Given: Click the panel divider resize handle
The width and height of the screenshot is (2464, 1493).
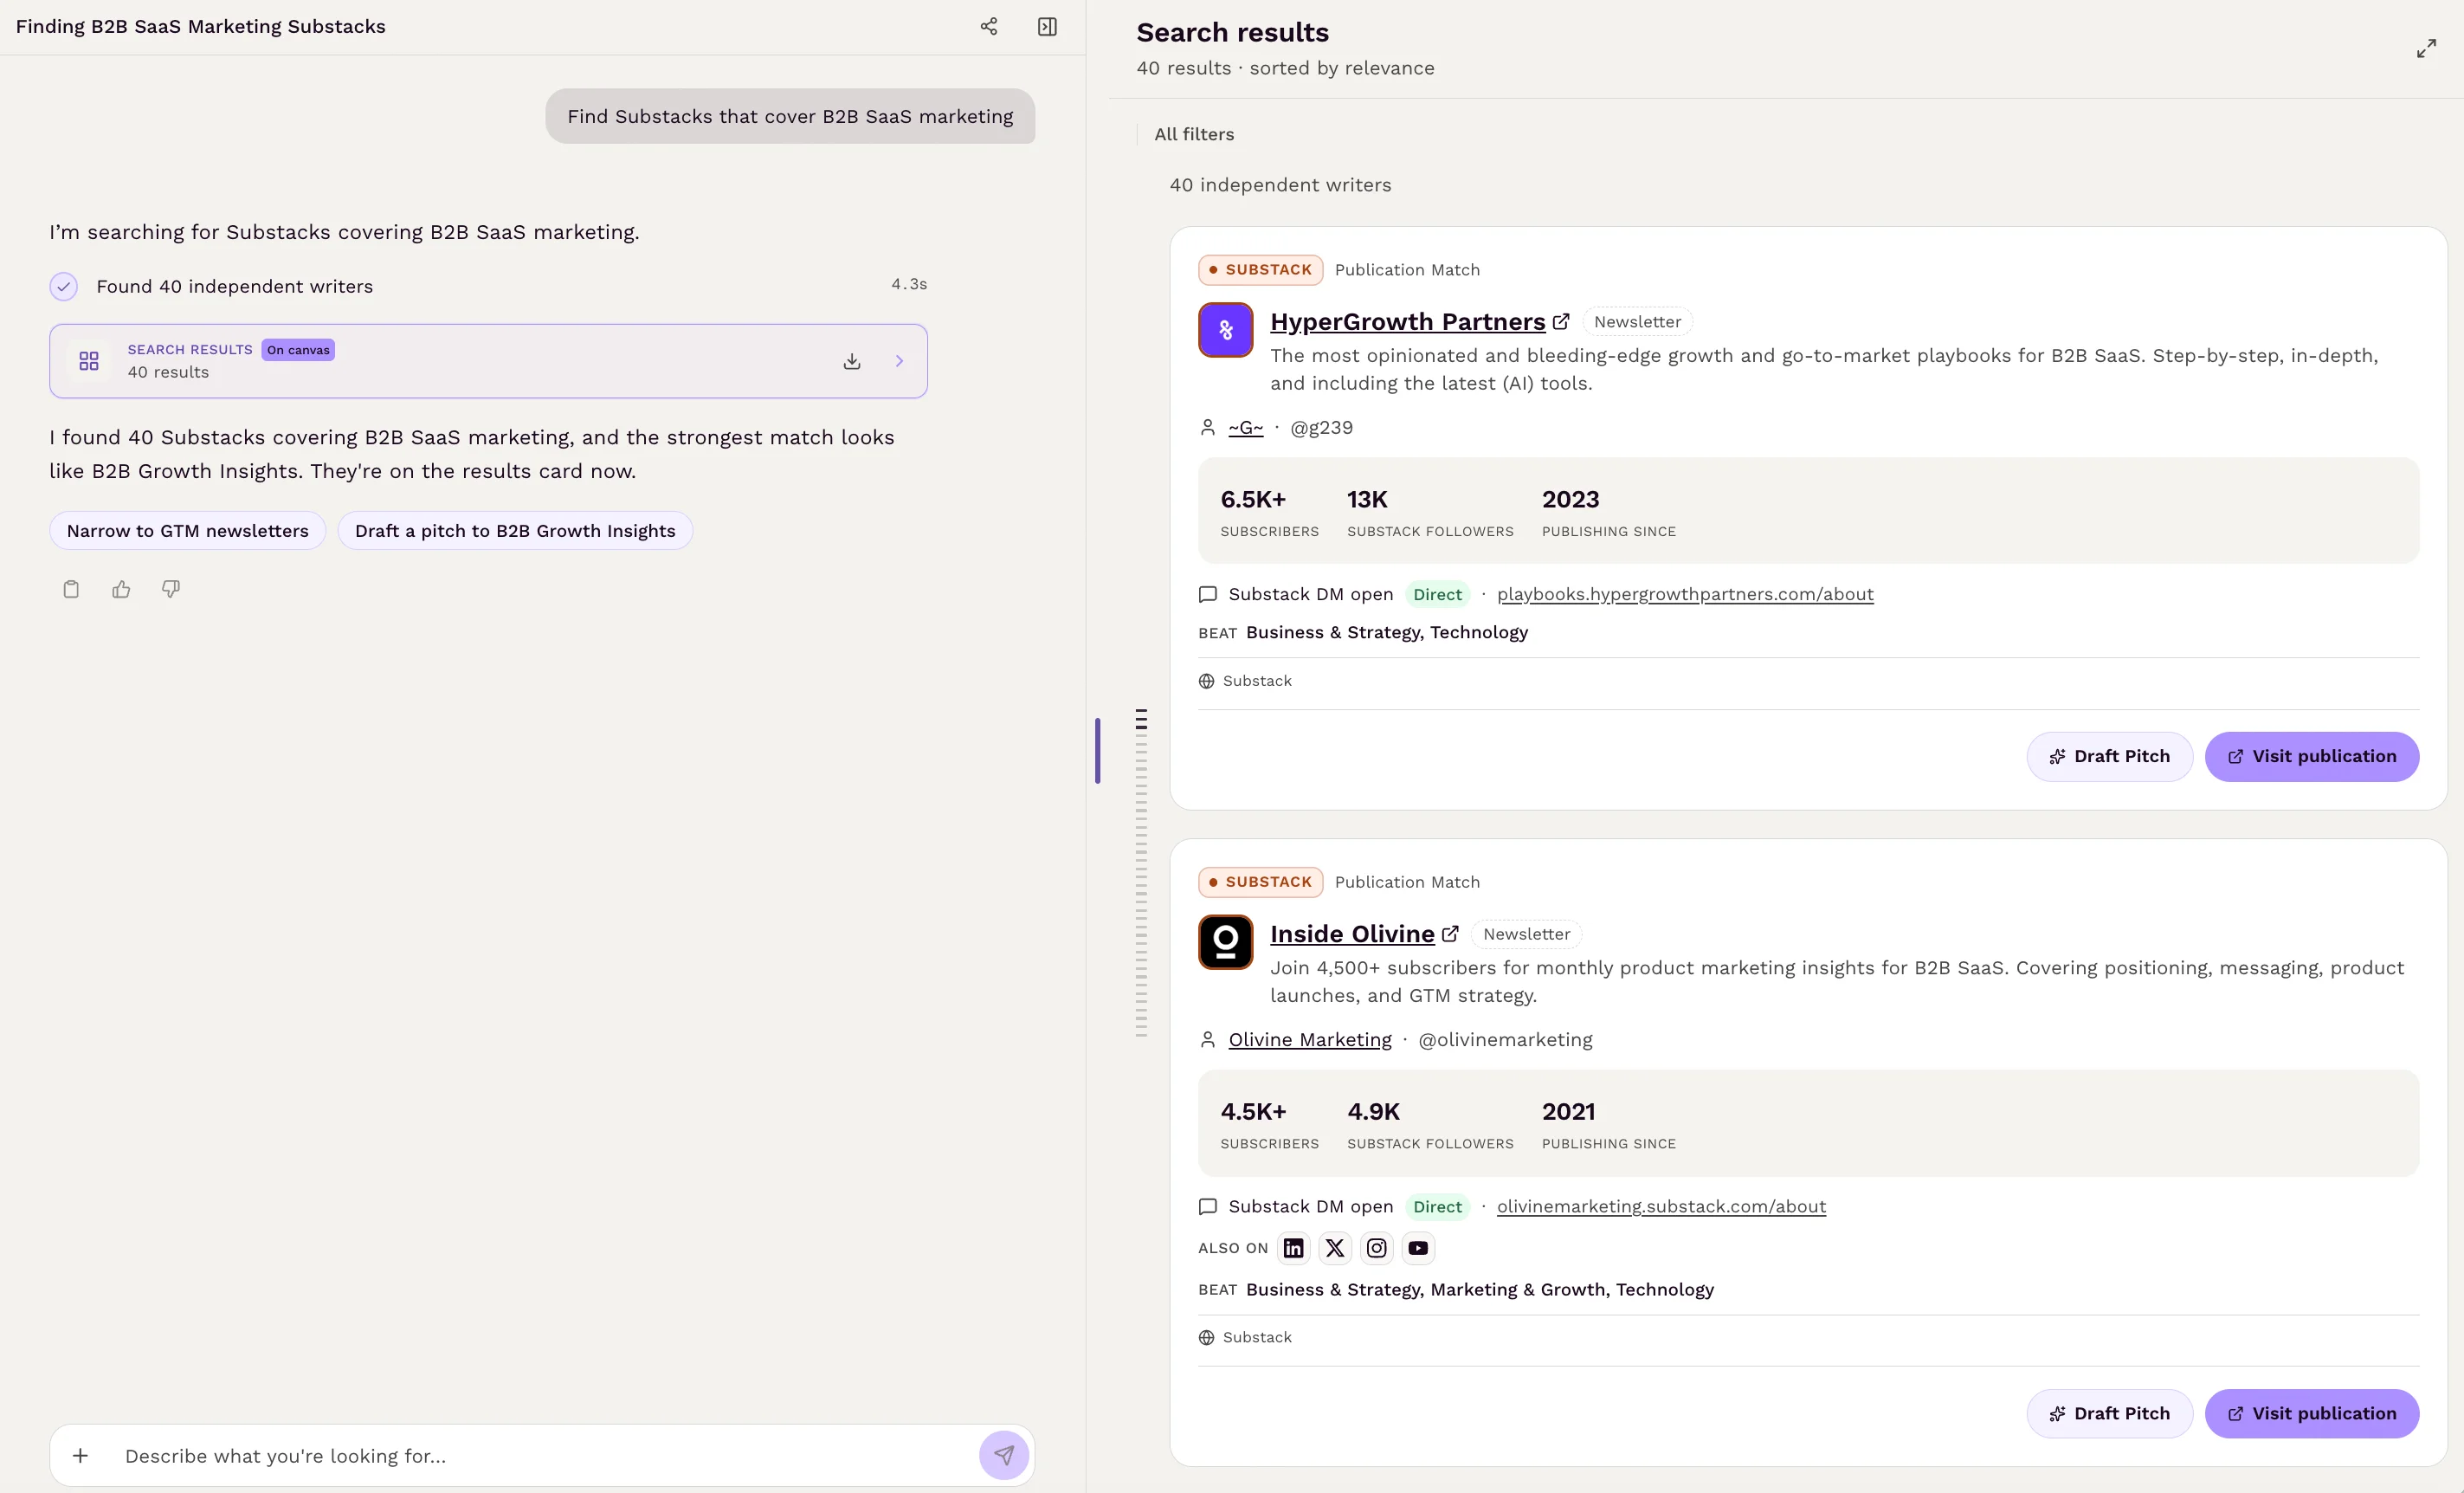Looking at the screenshot, I should click(x=1097, y=750).
